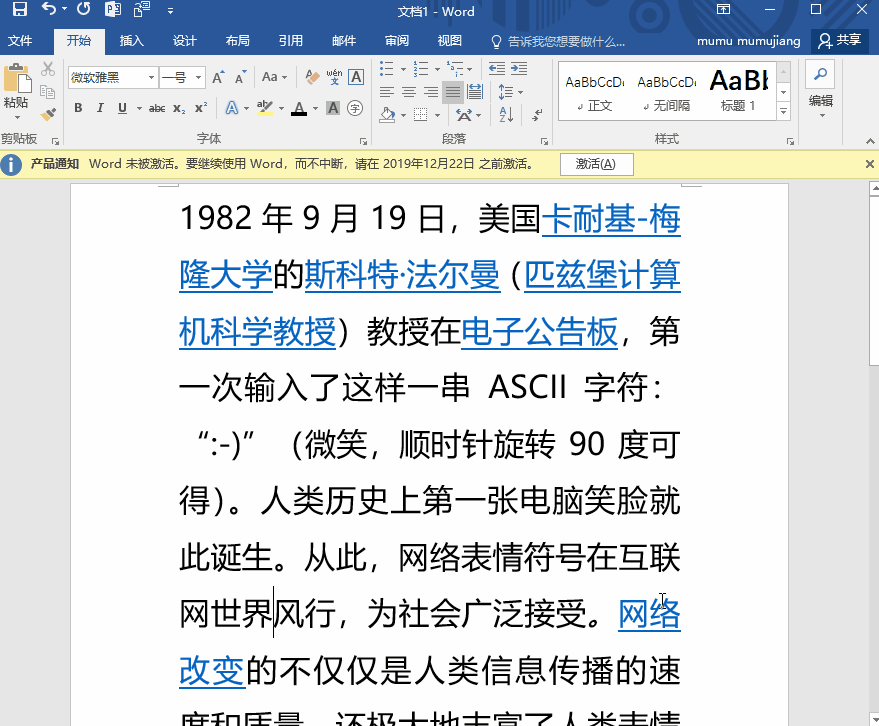This screenshot has height=726, width=879.
Task: Click the Paste clipboard icon
Action: tap(16, 78)
